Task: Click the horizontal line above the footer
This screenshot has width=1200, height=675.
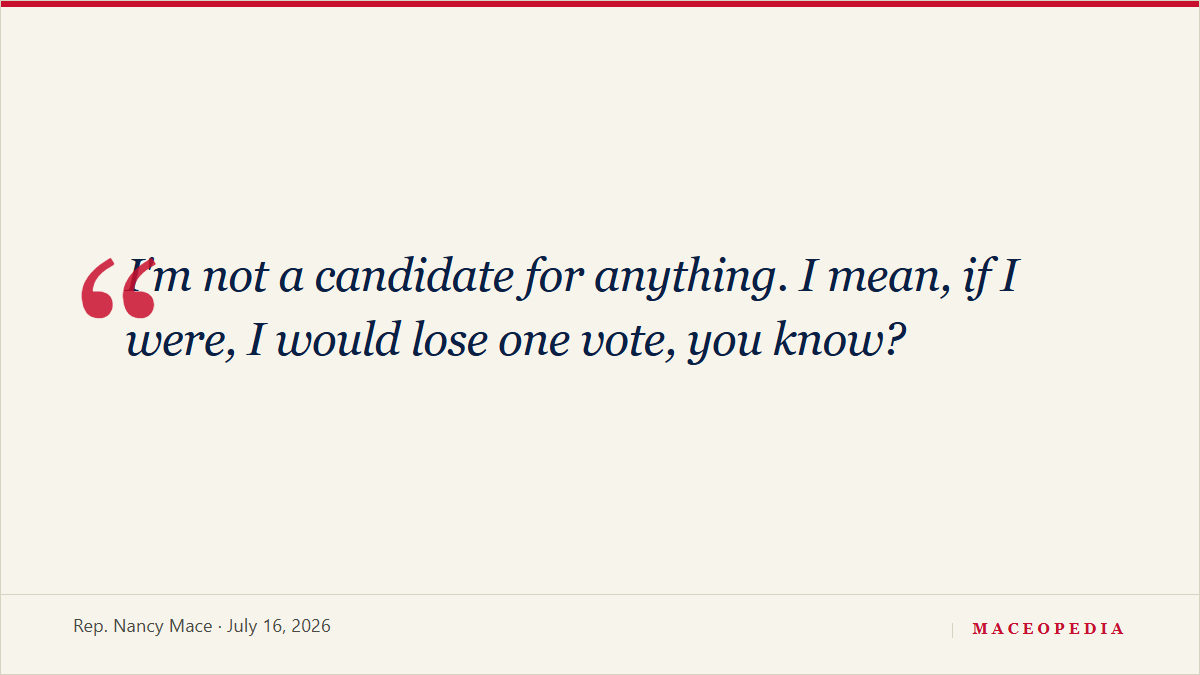Action: [x=600, y=594]
